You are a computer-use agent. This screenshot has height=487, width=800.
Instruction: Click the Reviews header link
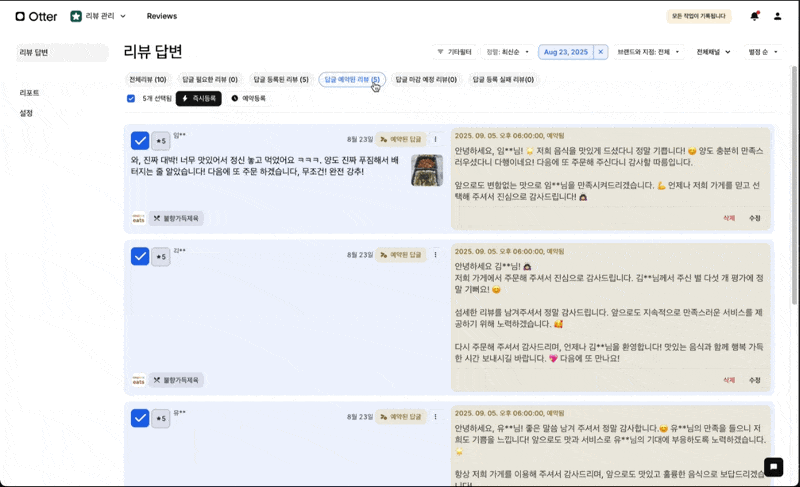click(162, 16)
